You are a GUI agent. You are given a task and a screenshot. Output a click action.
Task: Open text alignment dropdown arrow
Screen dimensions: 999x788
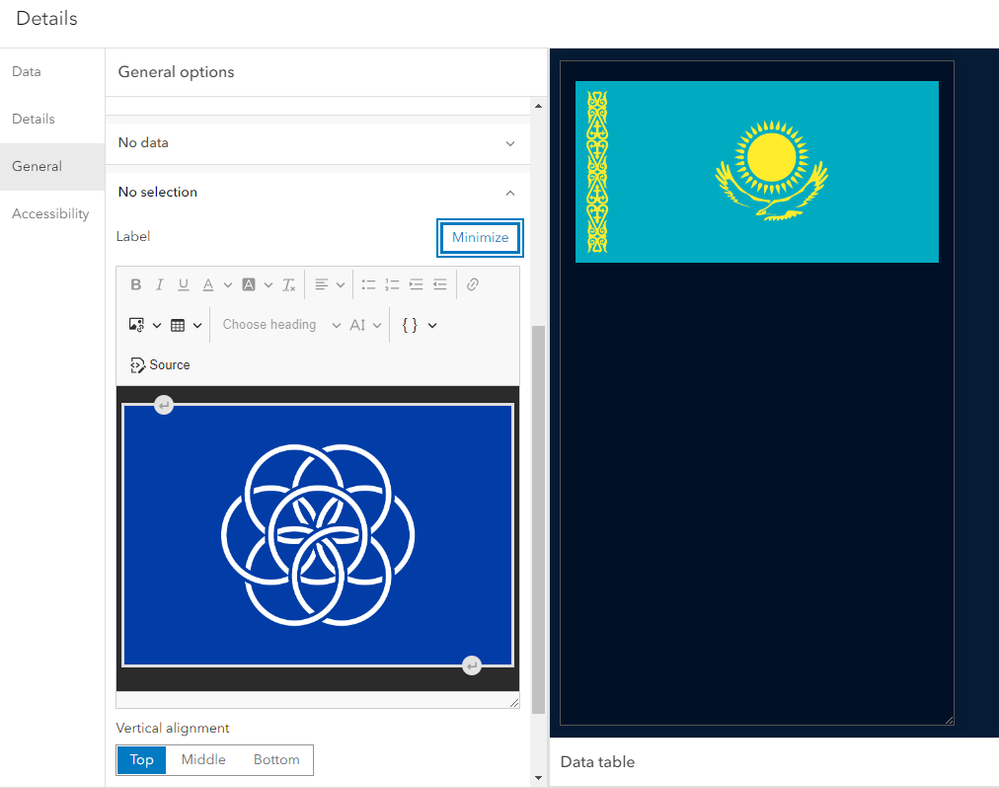point(340,285)
